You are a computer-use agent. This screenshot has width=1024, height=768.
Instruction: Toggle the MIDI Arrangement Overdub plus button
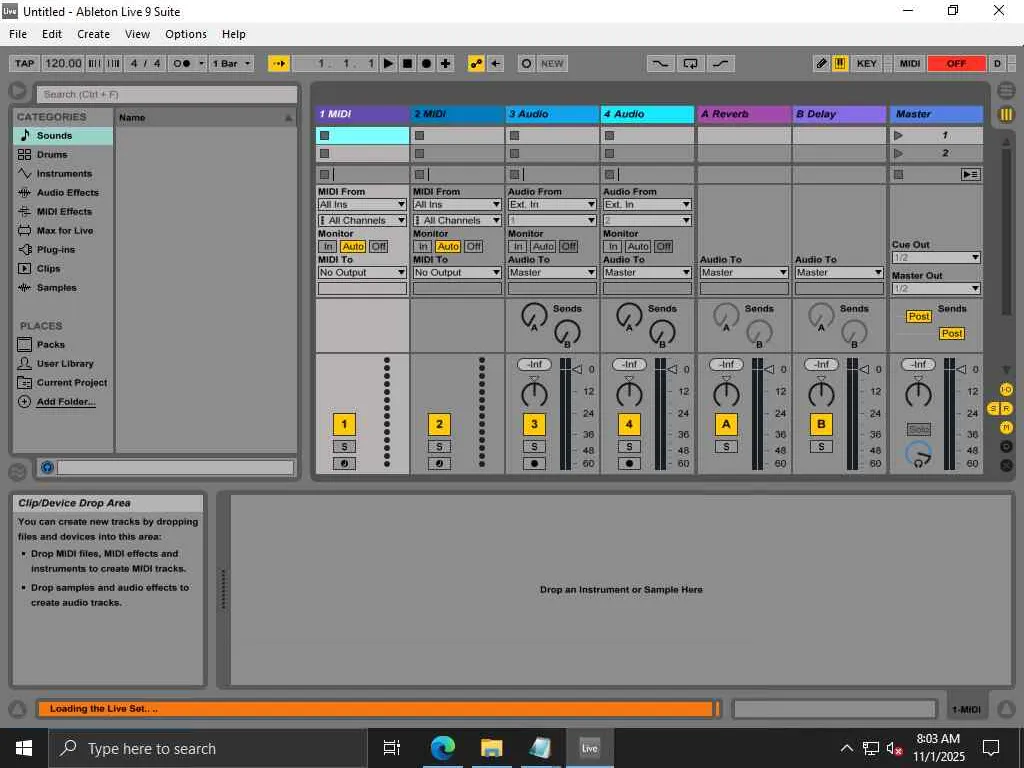pyautogui.click(x=445, y=63)
